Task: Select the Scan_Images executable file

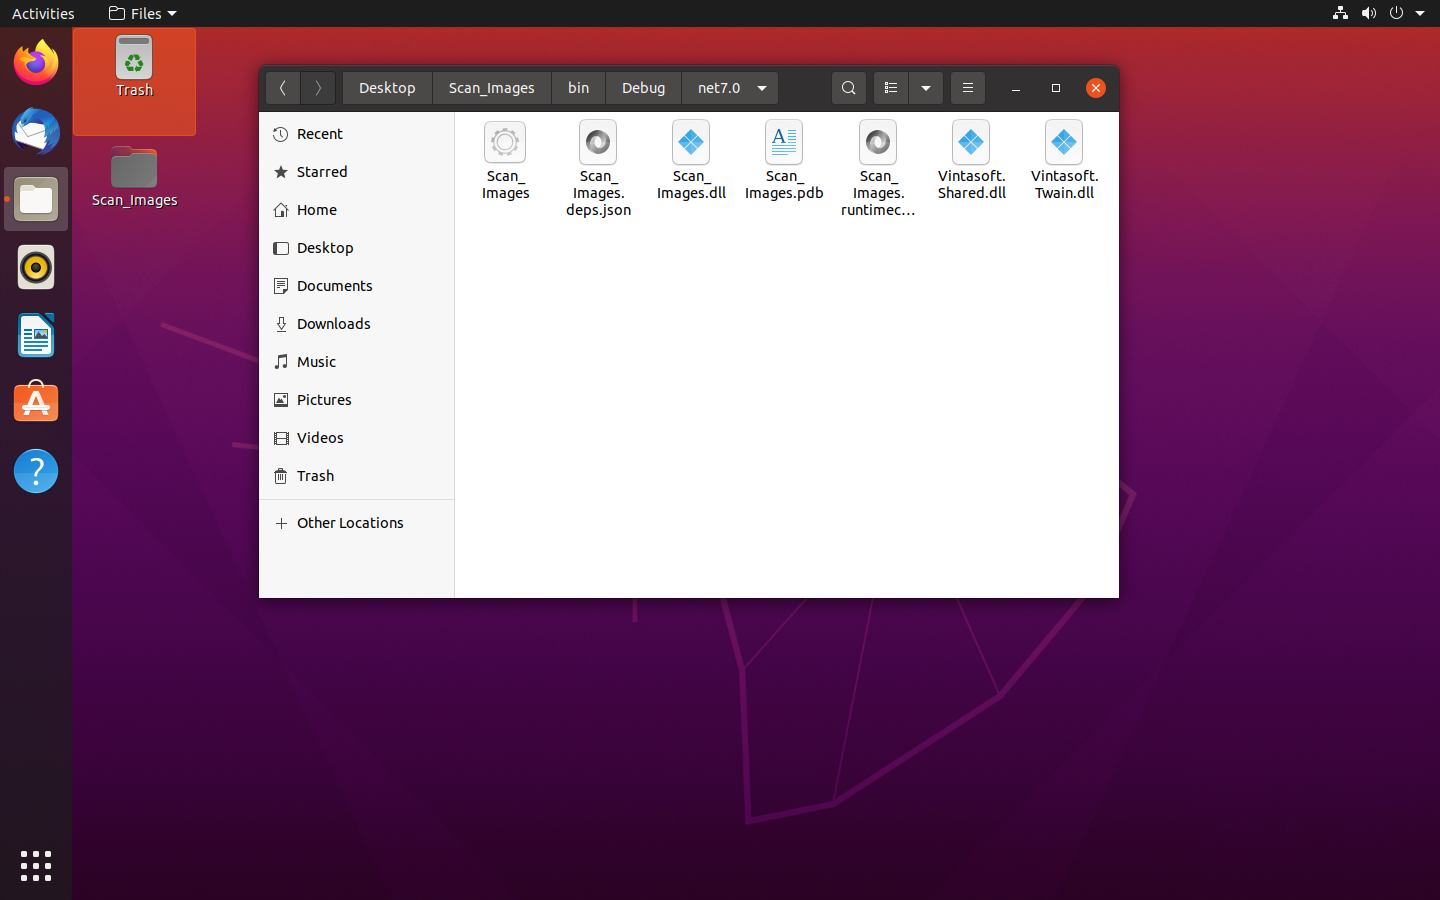Action: [x=505, y=144]
